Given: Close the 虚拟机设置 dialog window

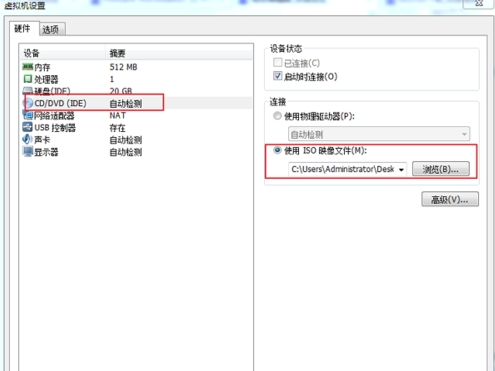Looking at the screenshot, I should 478,3.
